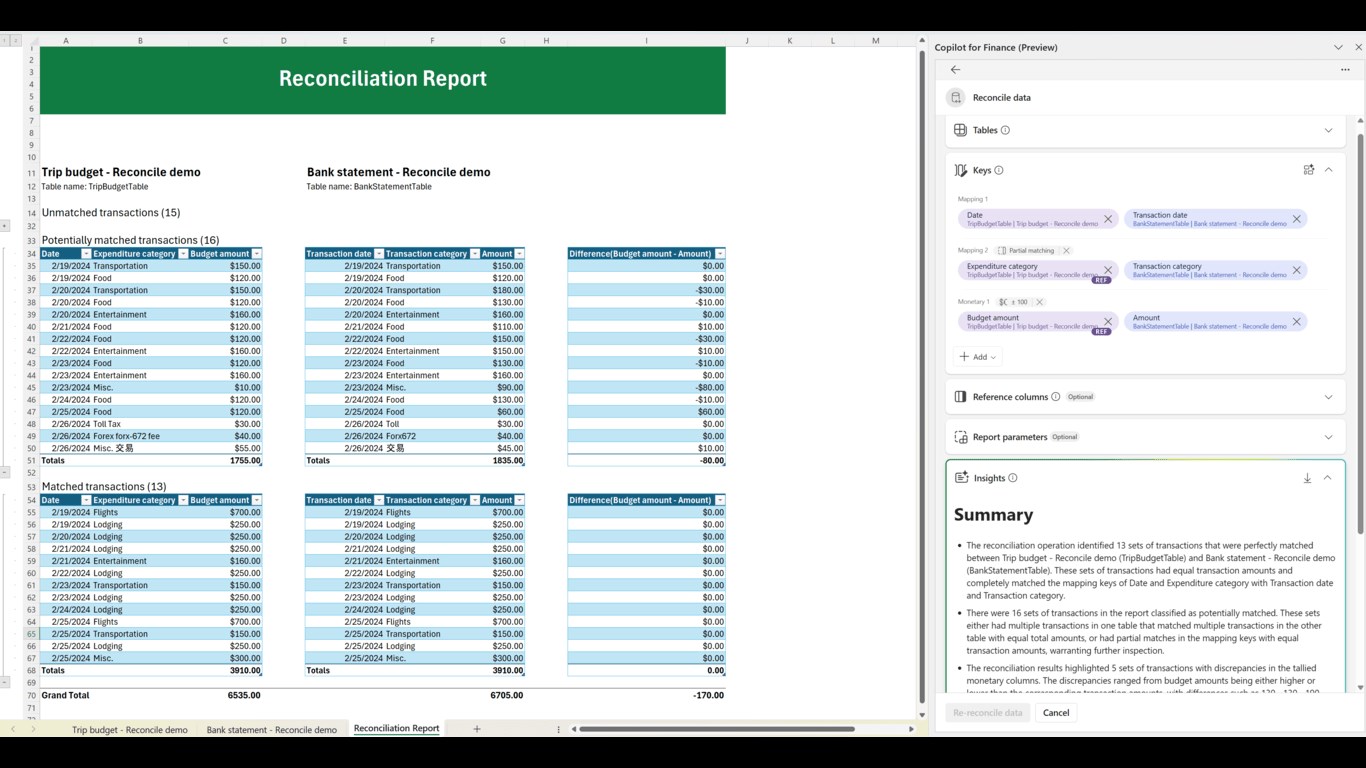Screen dimensions: 1366x768
Task: Click the Insights sparkle icon
Action: 961,478
